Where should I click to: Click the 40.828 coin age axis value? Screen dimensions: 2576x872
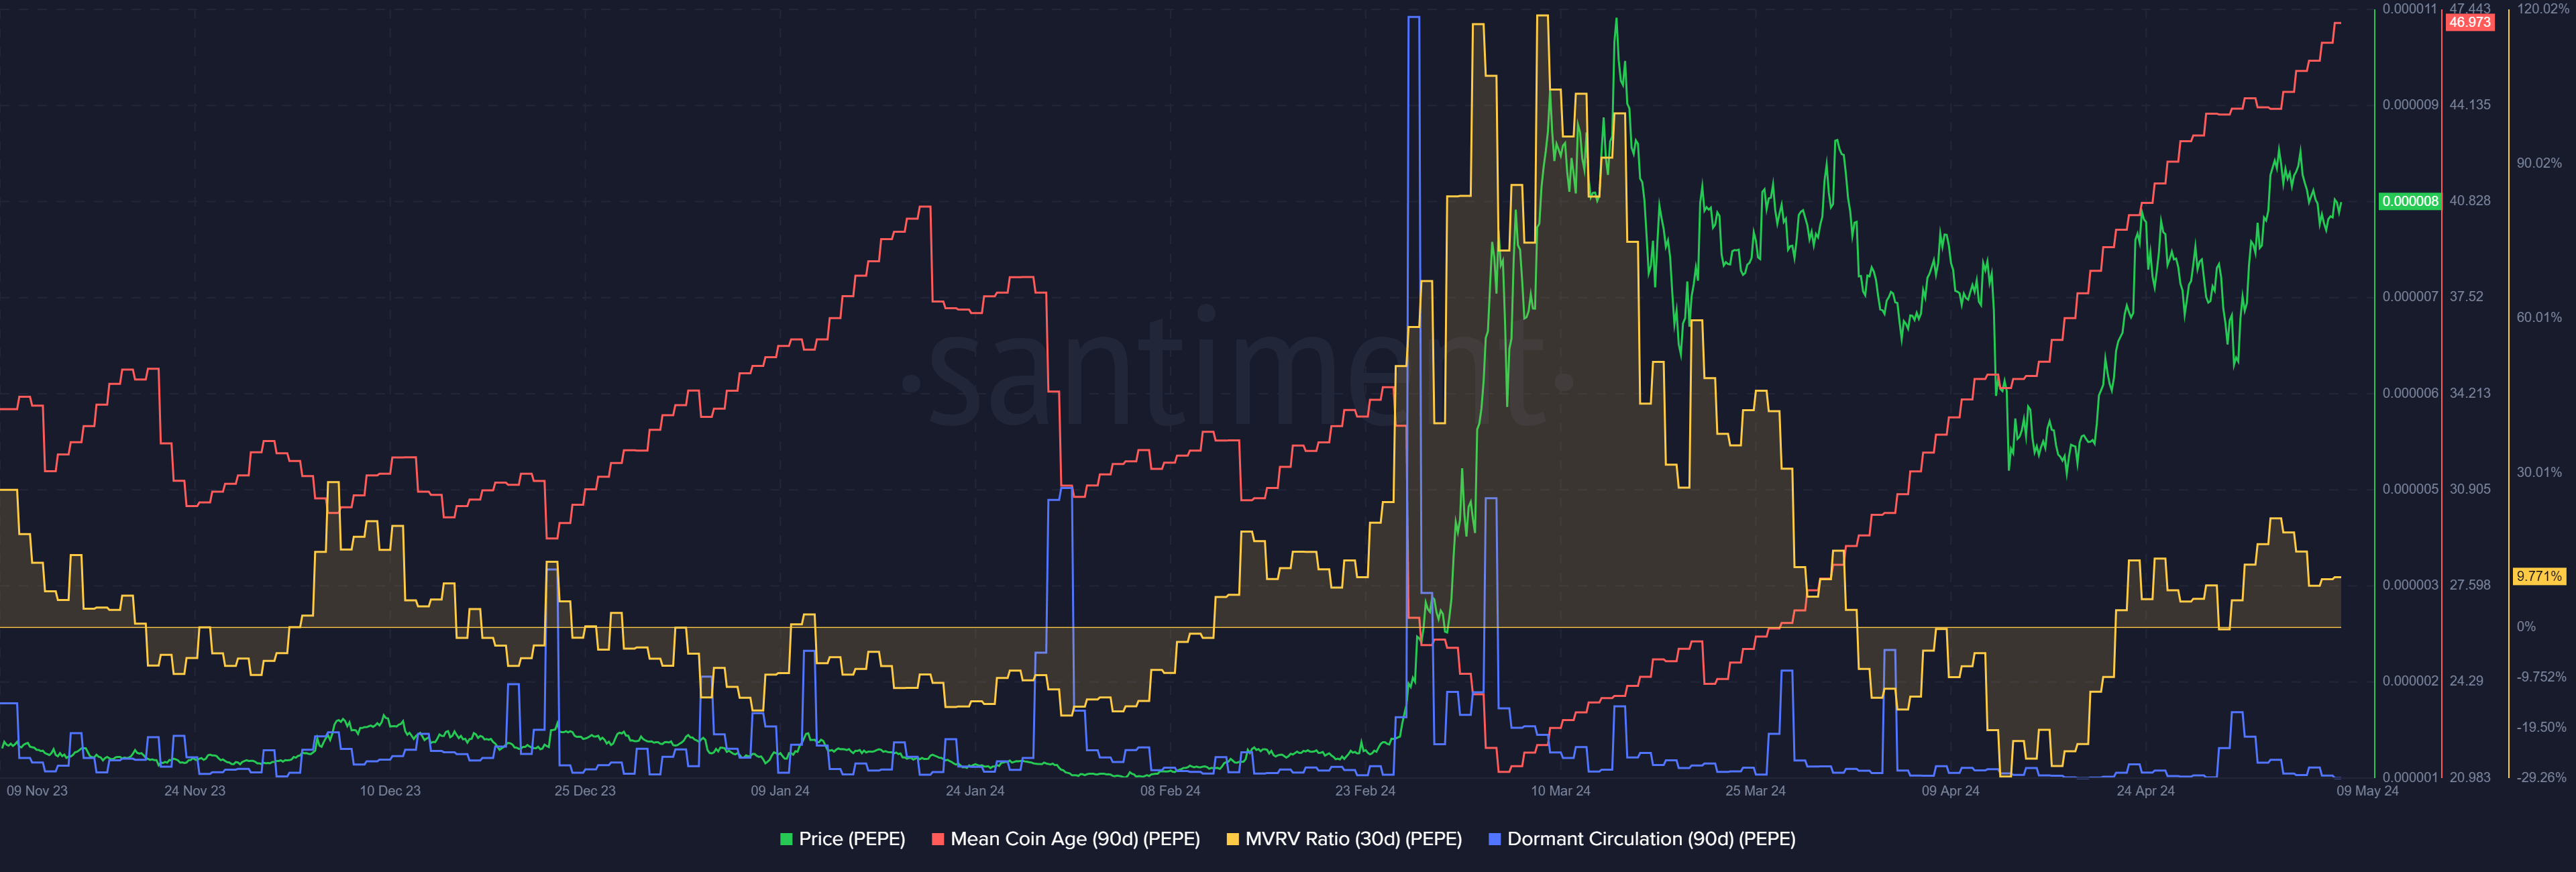point(2470,201)
